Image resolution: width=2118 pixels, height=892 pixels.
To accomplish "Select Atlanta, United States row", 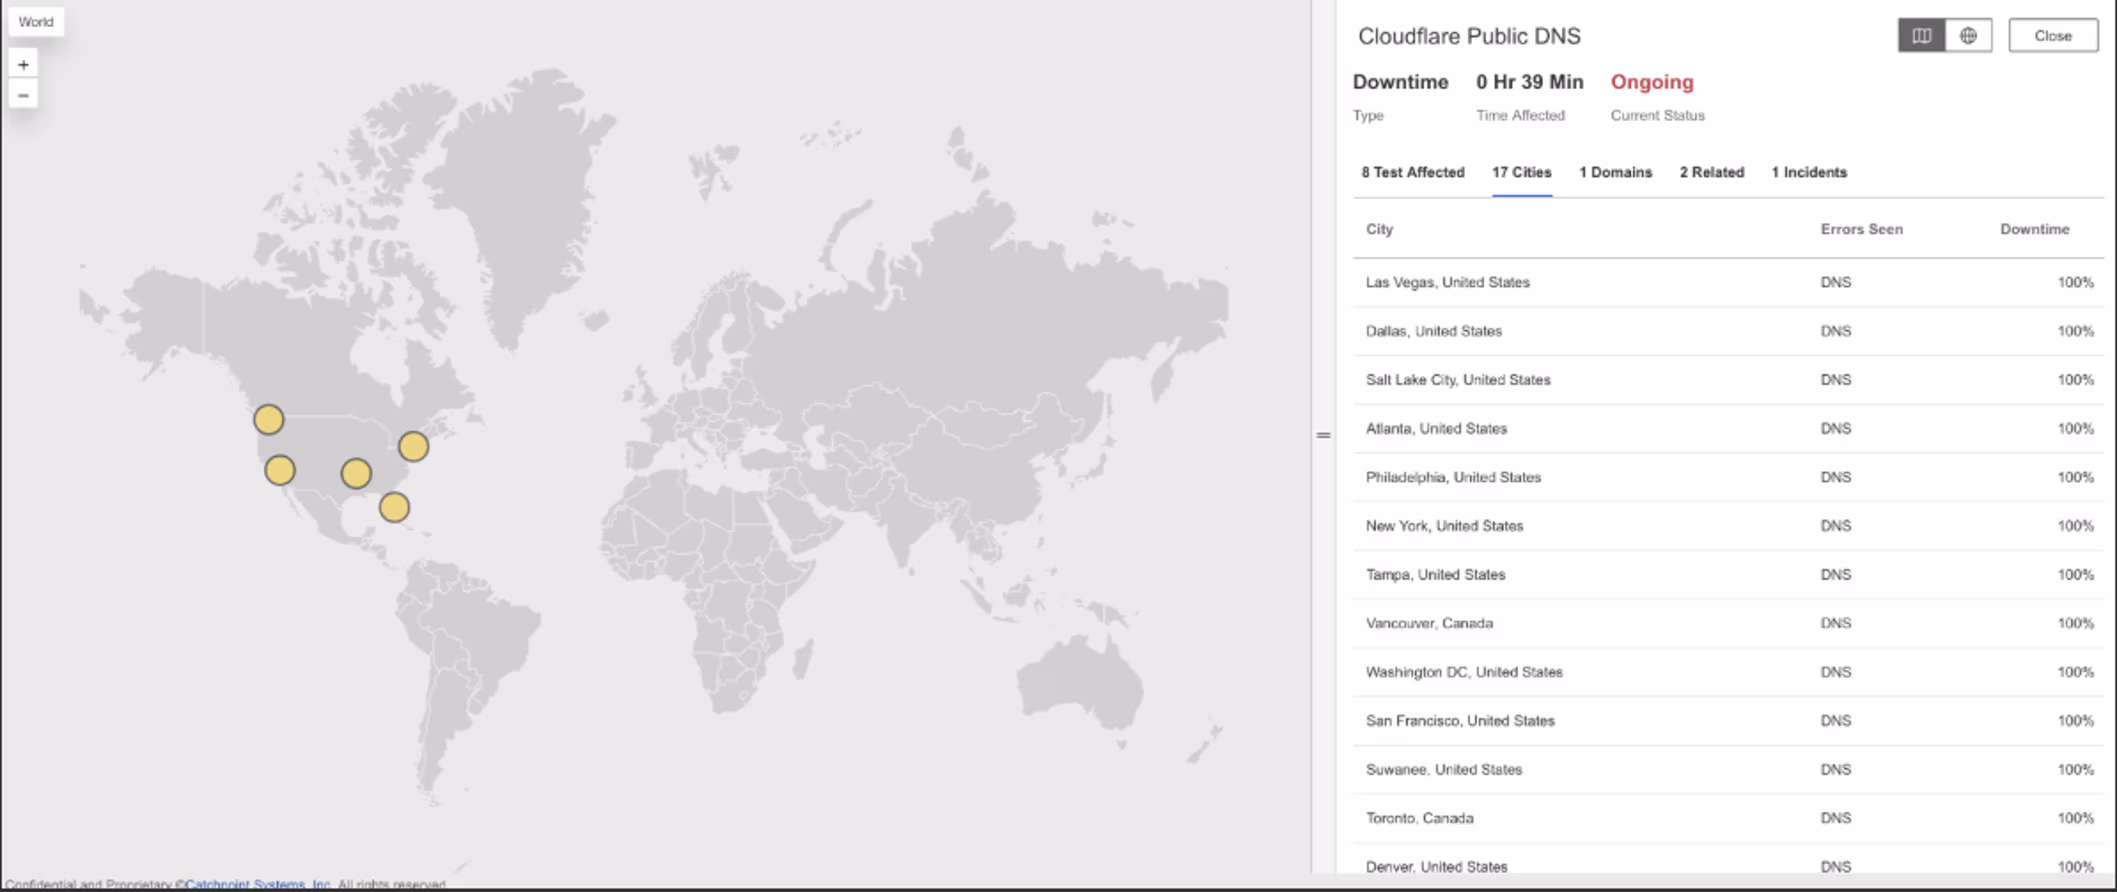I will tap(1728, 428).
